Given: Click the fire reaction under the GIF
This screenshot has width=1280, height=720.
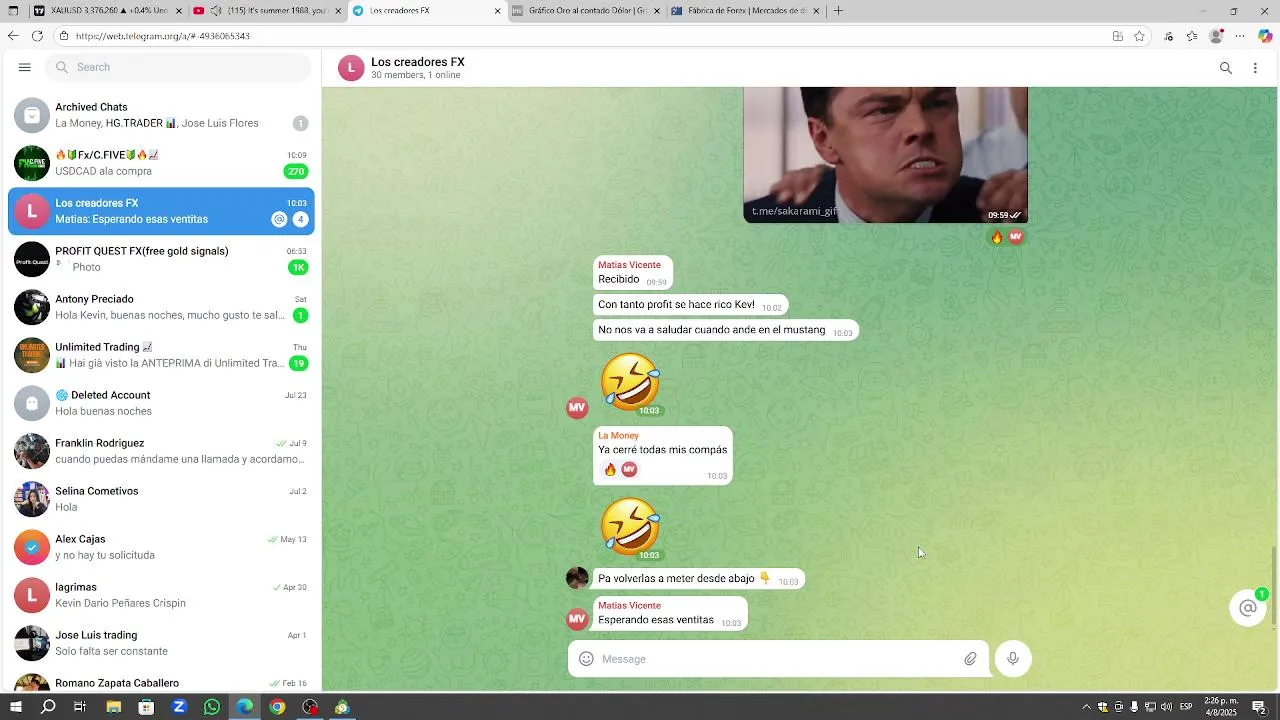Looking at the screenshot, I should click(997, 237).
